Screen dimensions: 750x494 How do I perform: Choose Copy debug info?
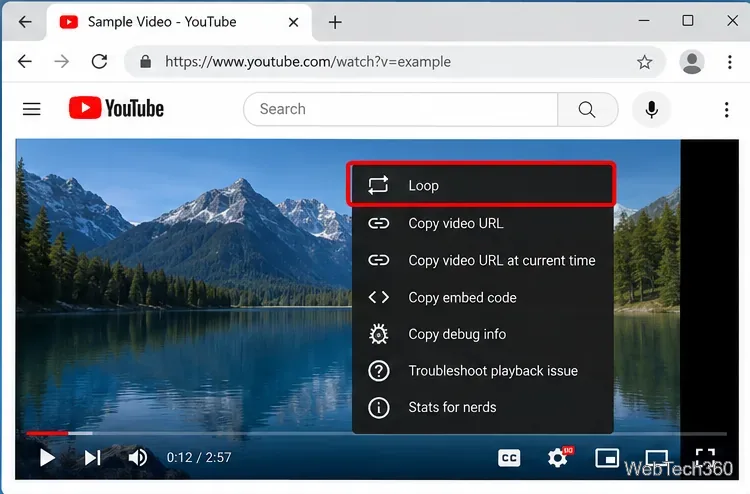[x=483, y=334]
